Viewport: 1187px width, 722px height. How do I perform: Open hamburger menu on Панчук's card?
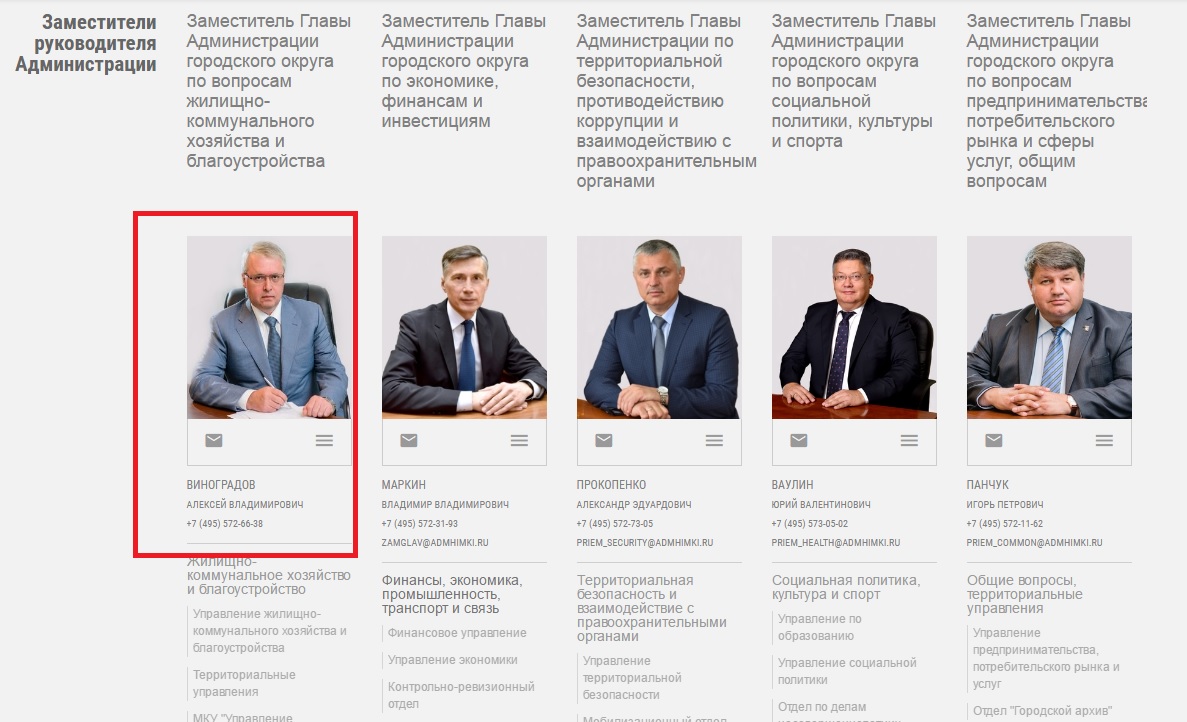click(1104, 440)
